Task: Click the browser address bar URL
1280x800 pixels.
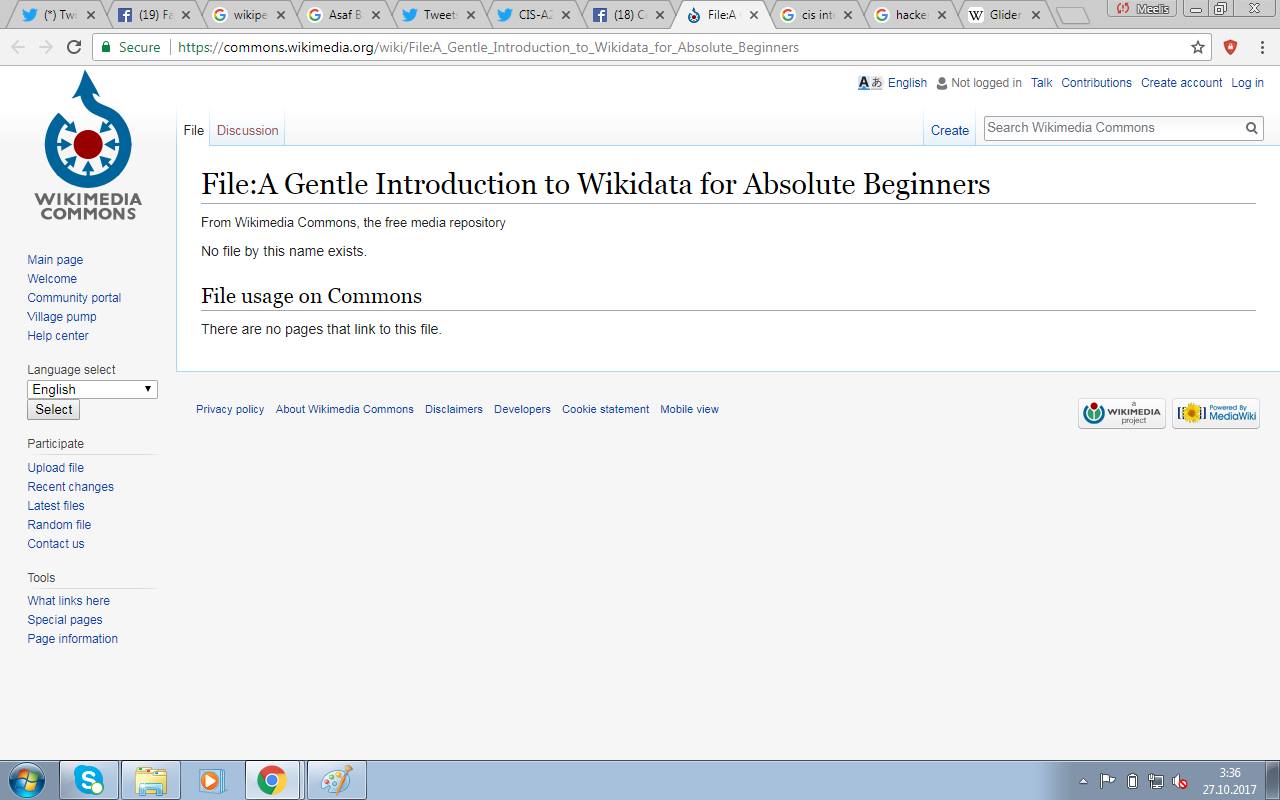Action: [x=488, y=47]
